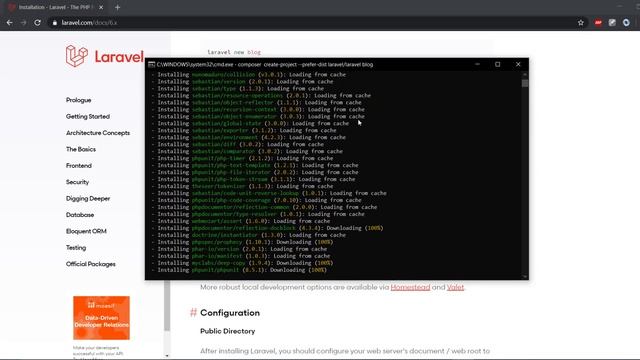This screenshot has height=360, width=640.
Task: Open The Basics section
Action: pos(81,149)
